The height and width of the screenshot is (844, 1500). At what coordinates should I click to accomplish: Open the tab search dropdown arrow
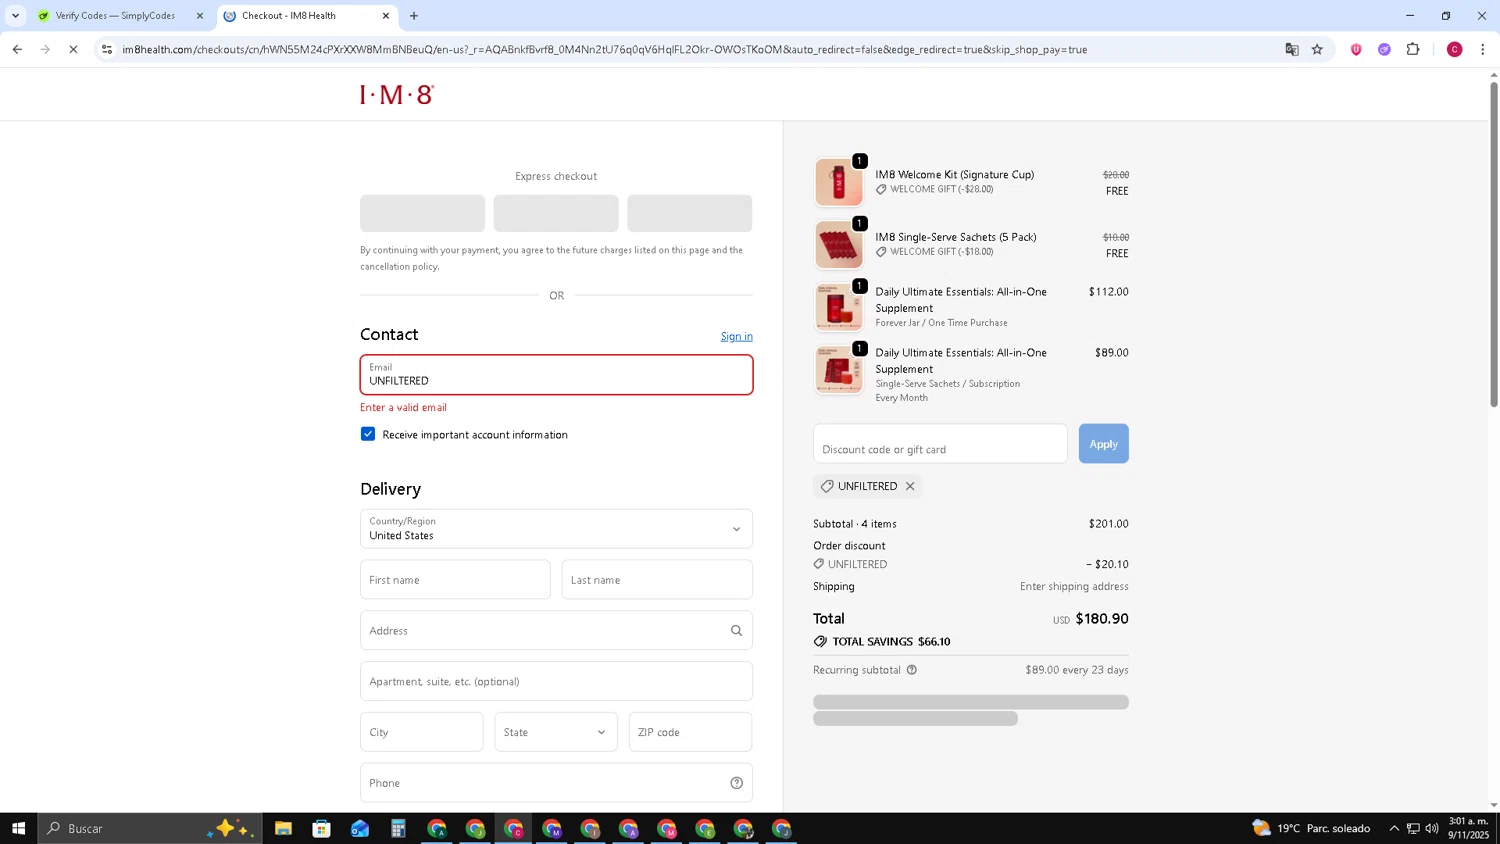(x=15, y=16)
